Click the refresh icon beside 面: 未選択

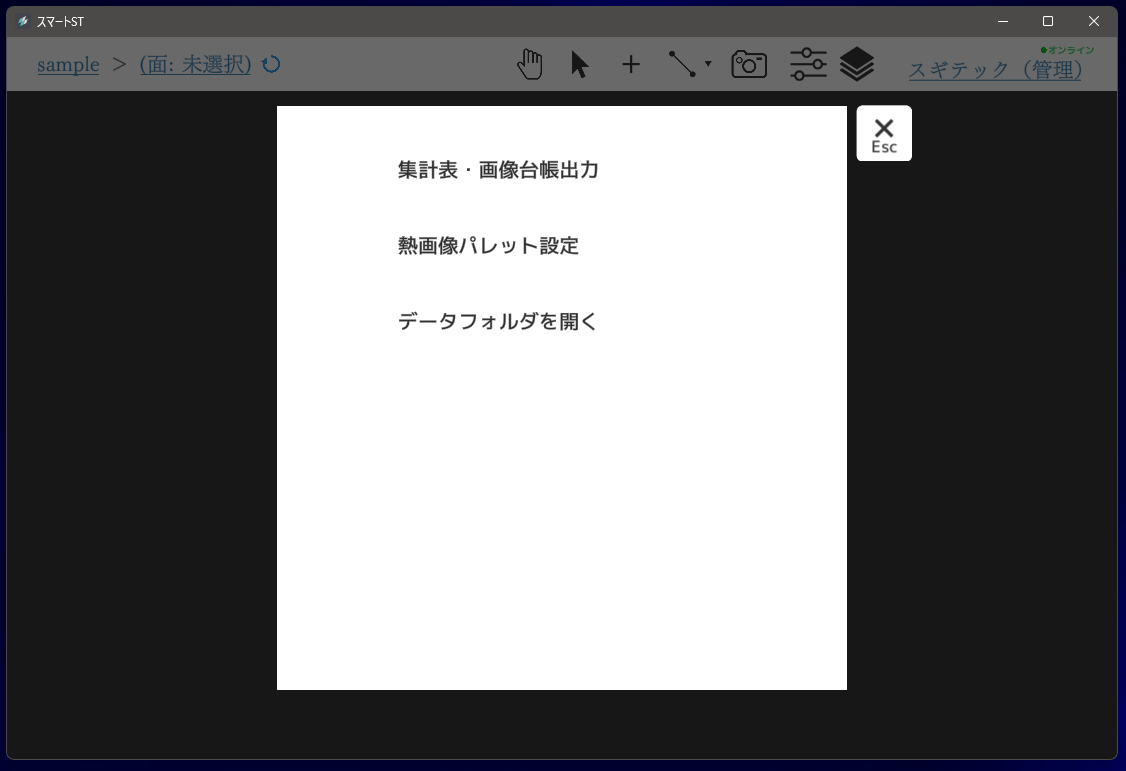pos(271,65)
